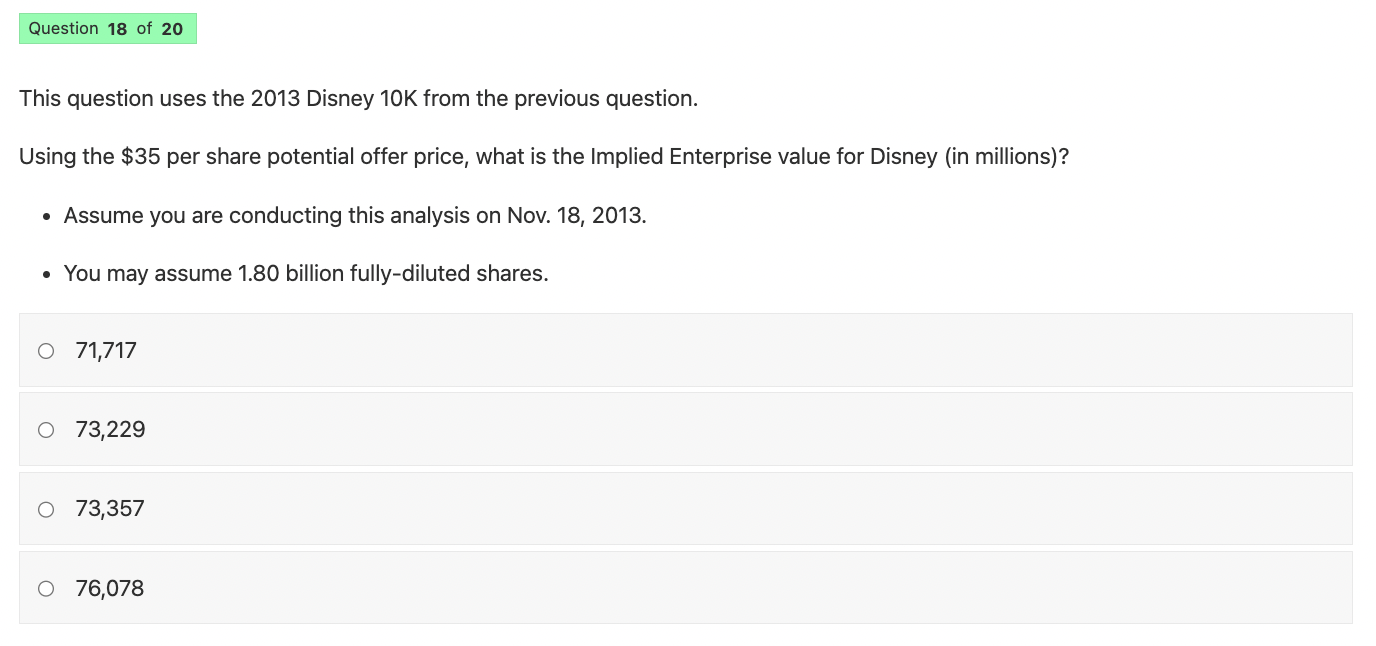1376x646 pixels.
Task: Click the 71,717 answer label text
Action: coord(106,350)
